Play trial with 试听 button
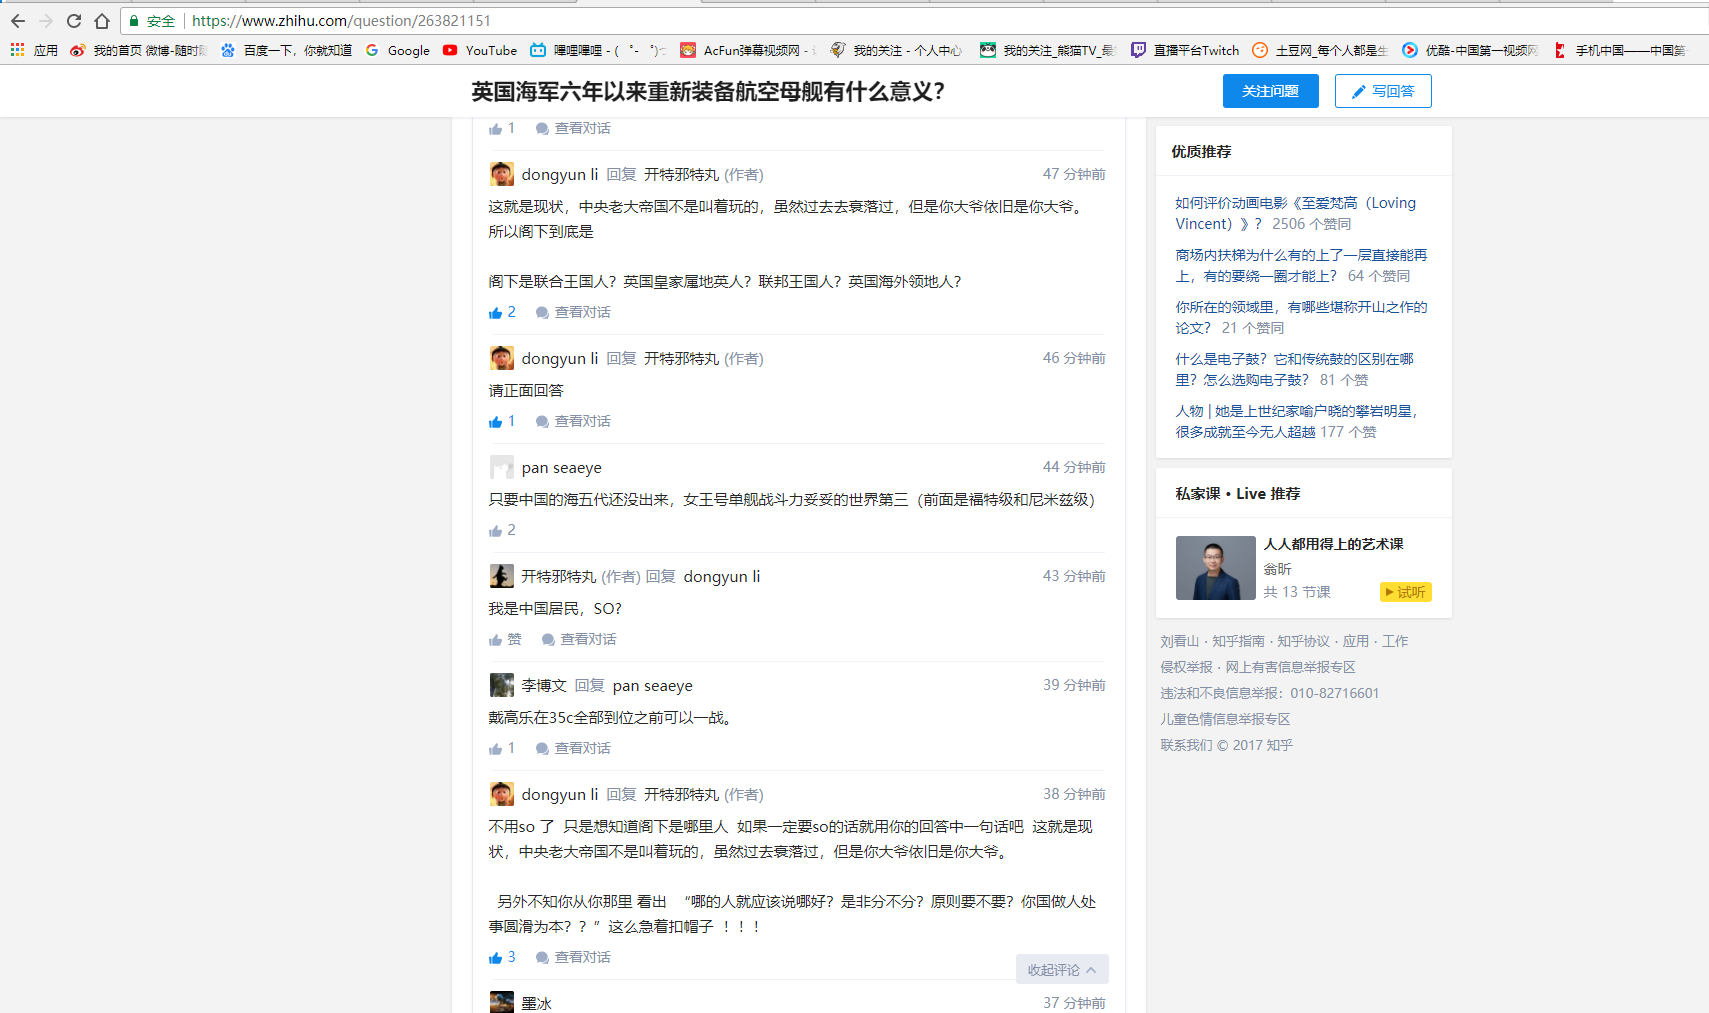 [1405, 592]
